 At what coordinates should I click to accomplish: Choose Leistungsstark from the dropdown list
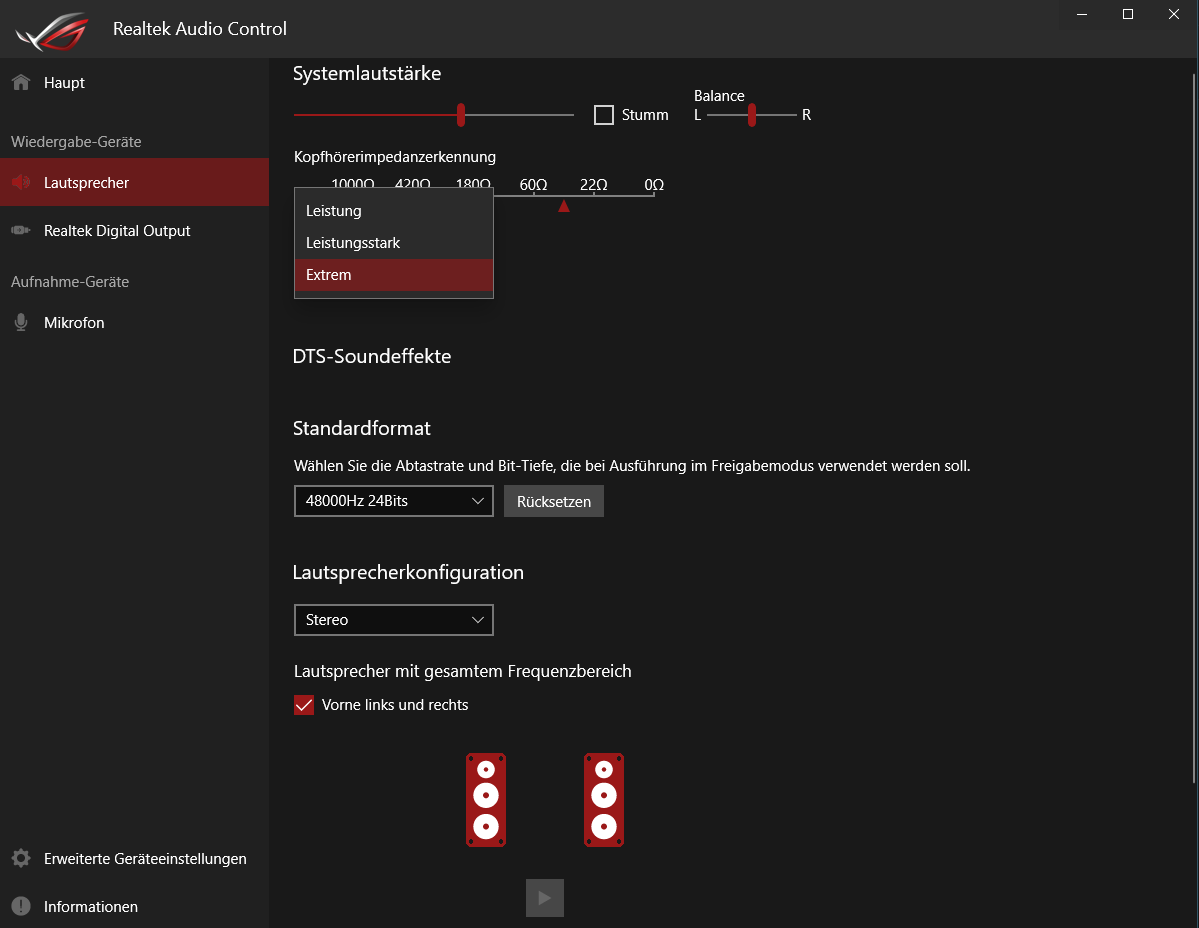pos(394,243)
